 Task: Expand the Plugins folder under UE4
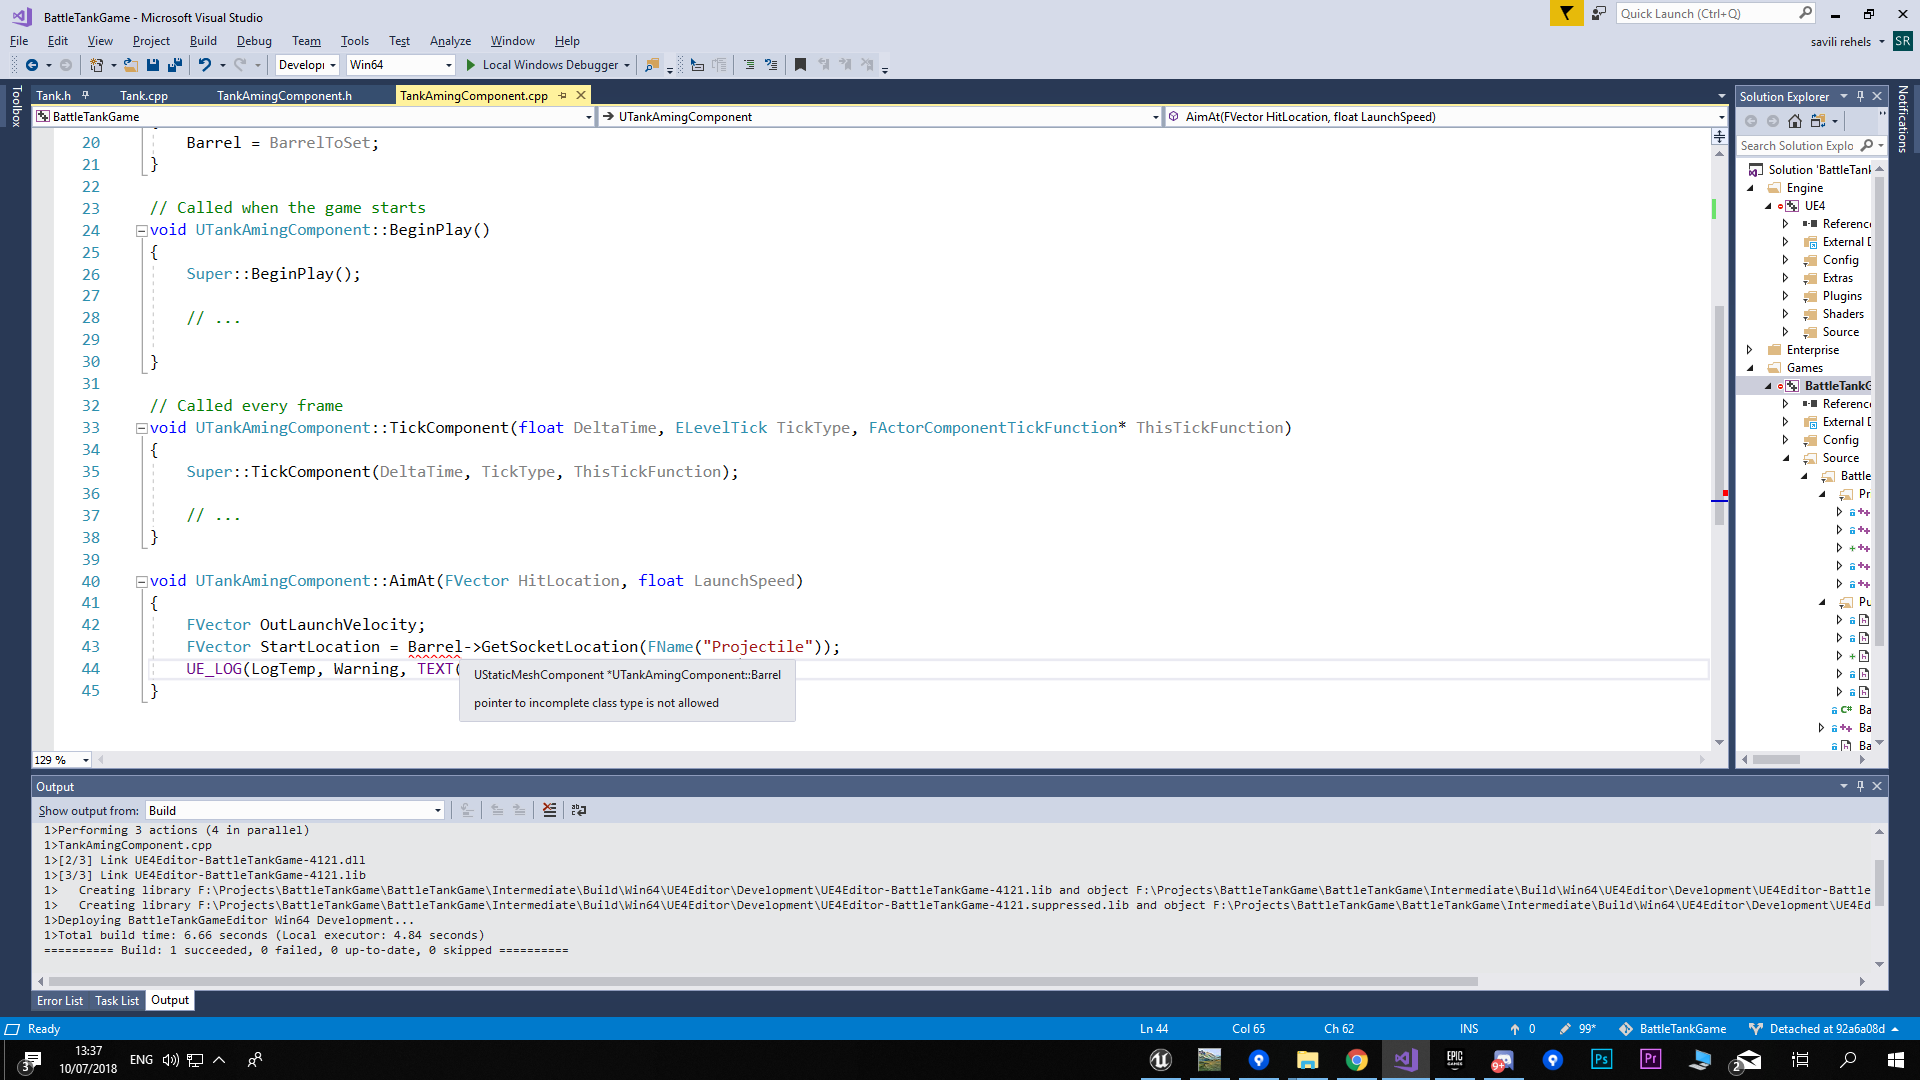(1786, 296)
